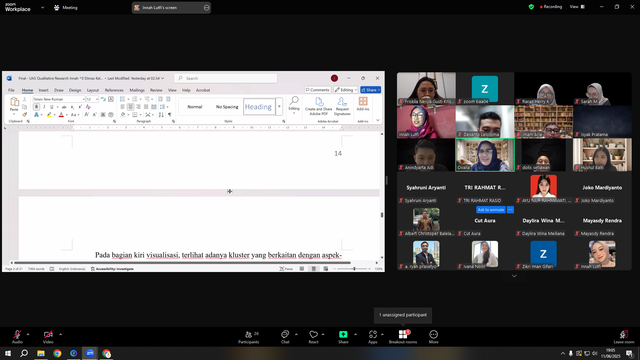Apply the Heading style

tap(258, 107)
